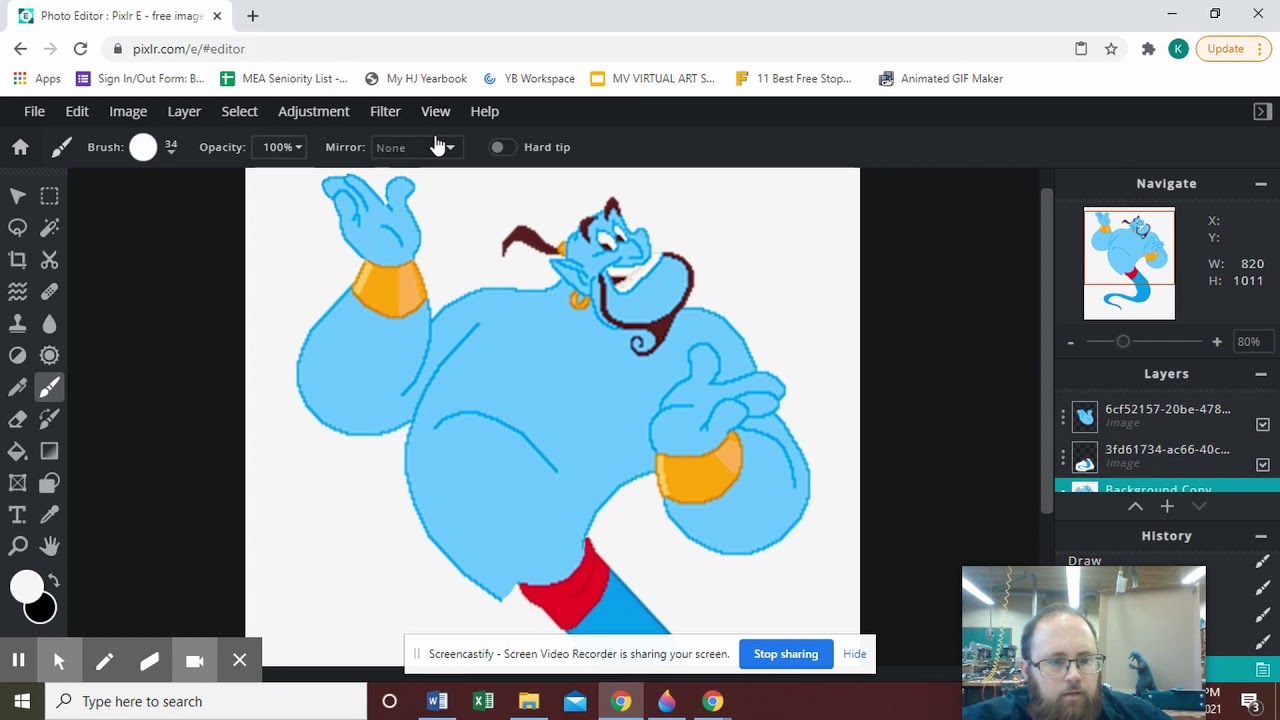The image size is (1280, 720).
Task: Toggle visibility of 3fd61734 layer
Action: coord(1263,465)
